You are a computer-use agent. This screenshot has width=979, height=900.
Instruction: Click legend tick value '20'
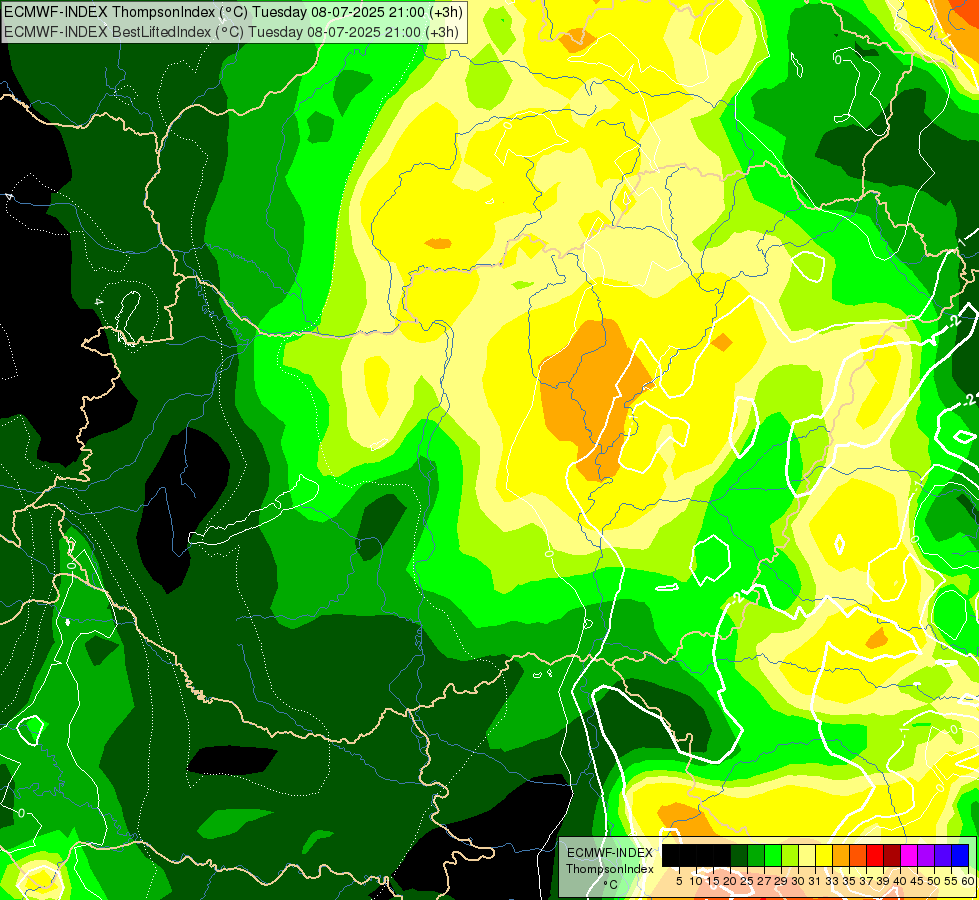730,881
